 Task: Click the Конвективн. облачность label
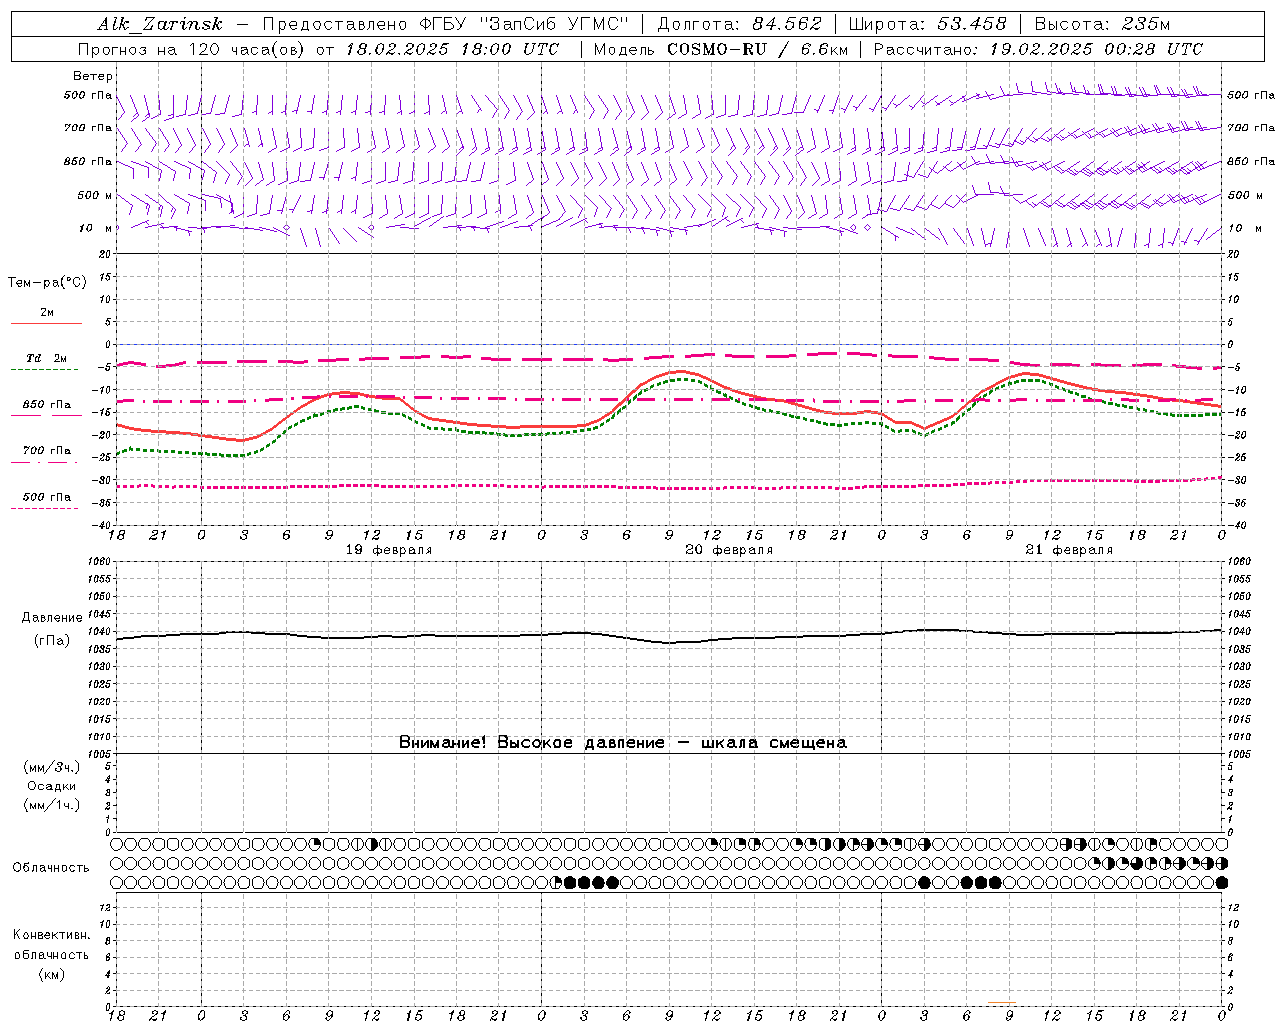[51, 945]
